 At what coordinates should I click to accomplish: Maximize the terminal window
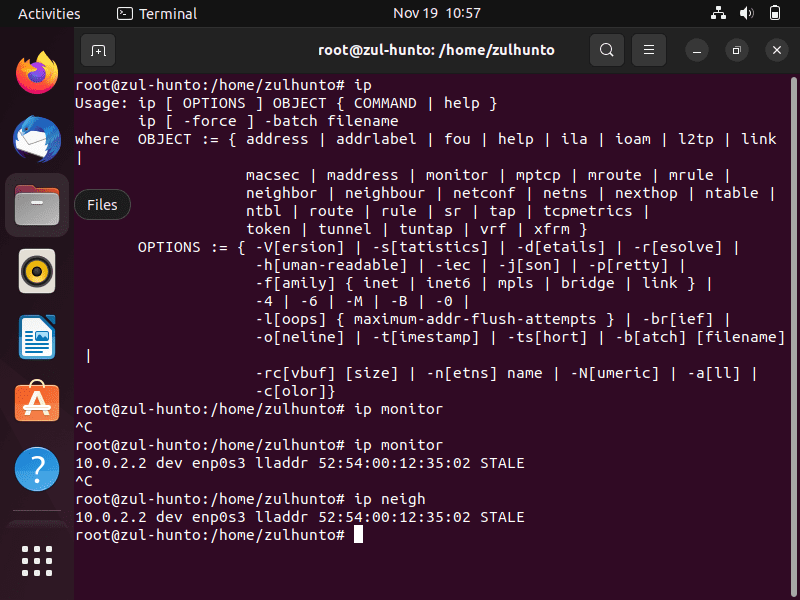tap(736, 50)
